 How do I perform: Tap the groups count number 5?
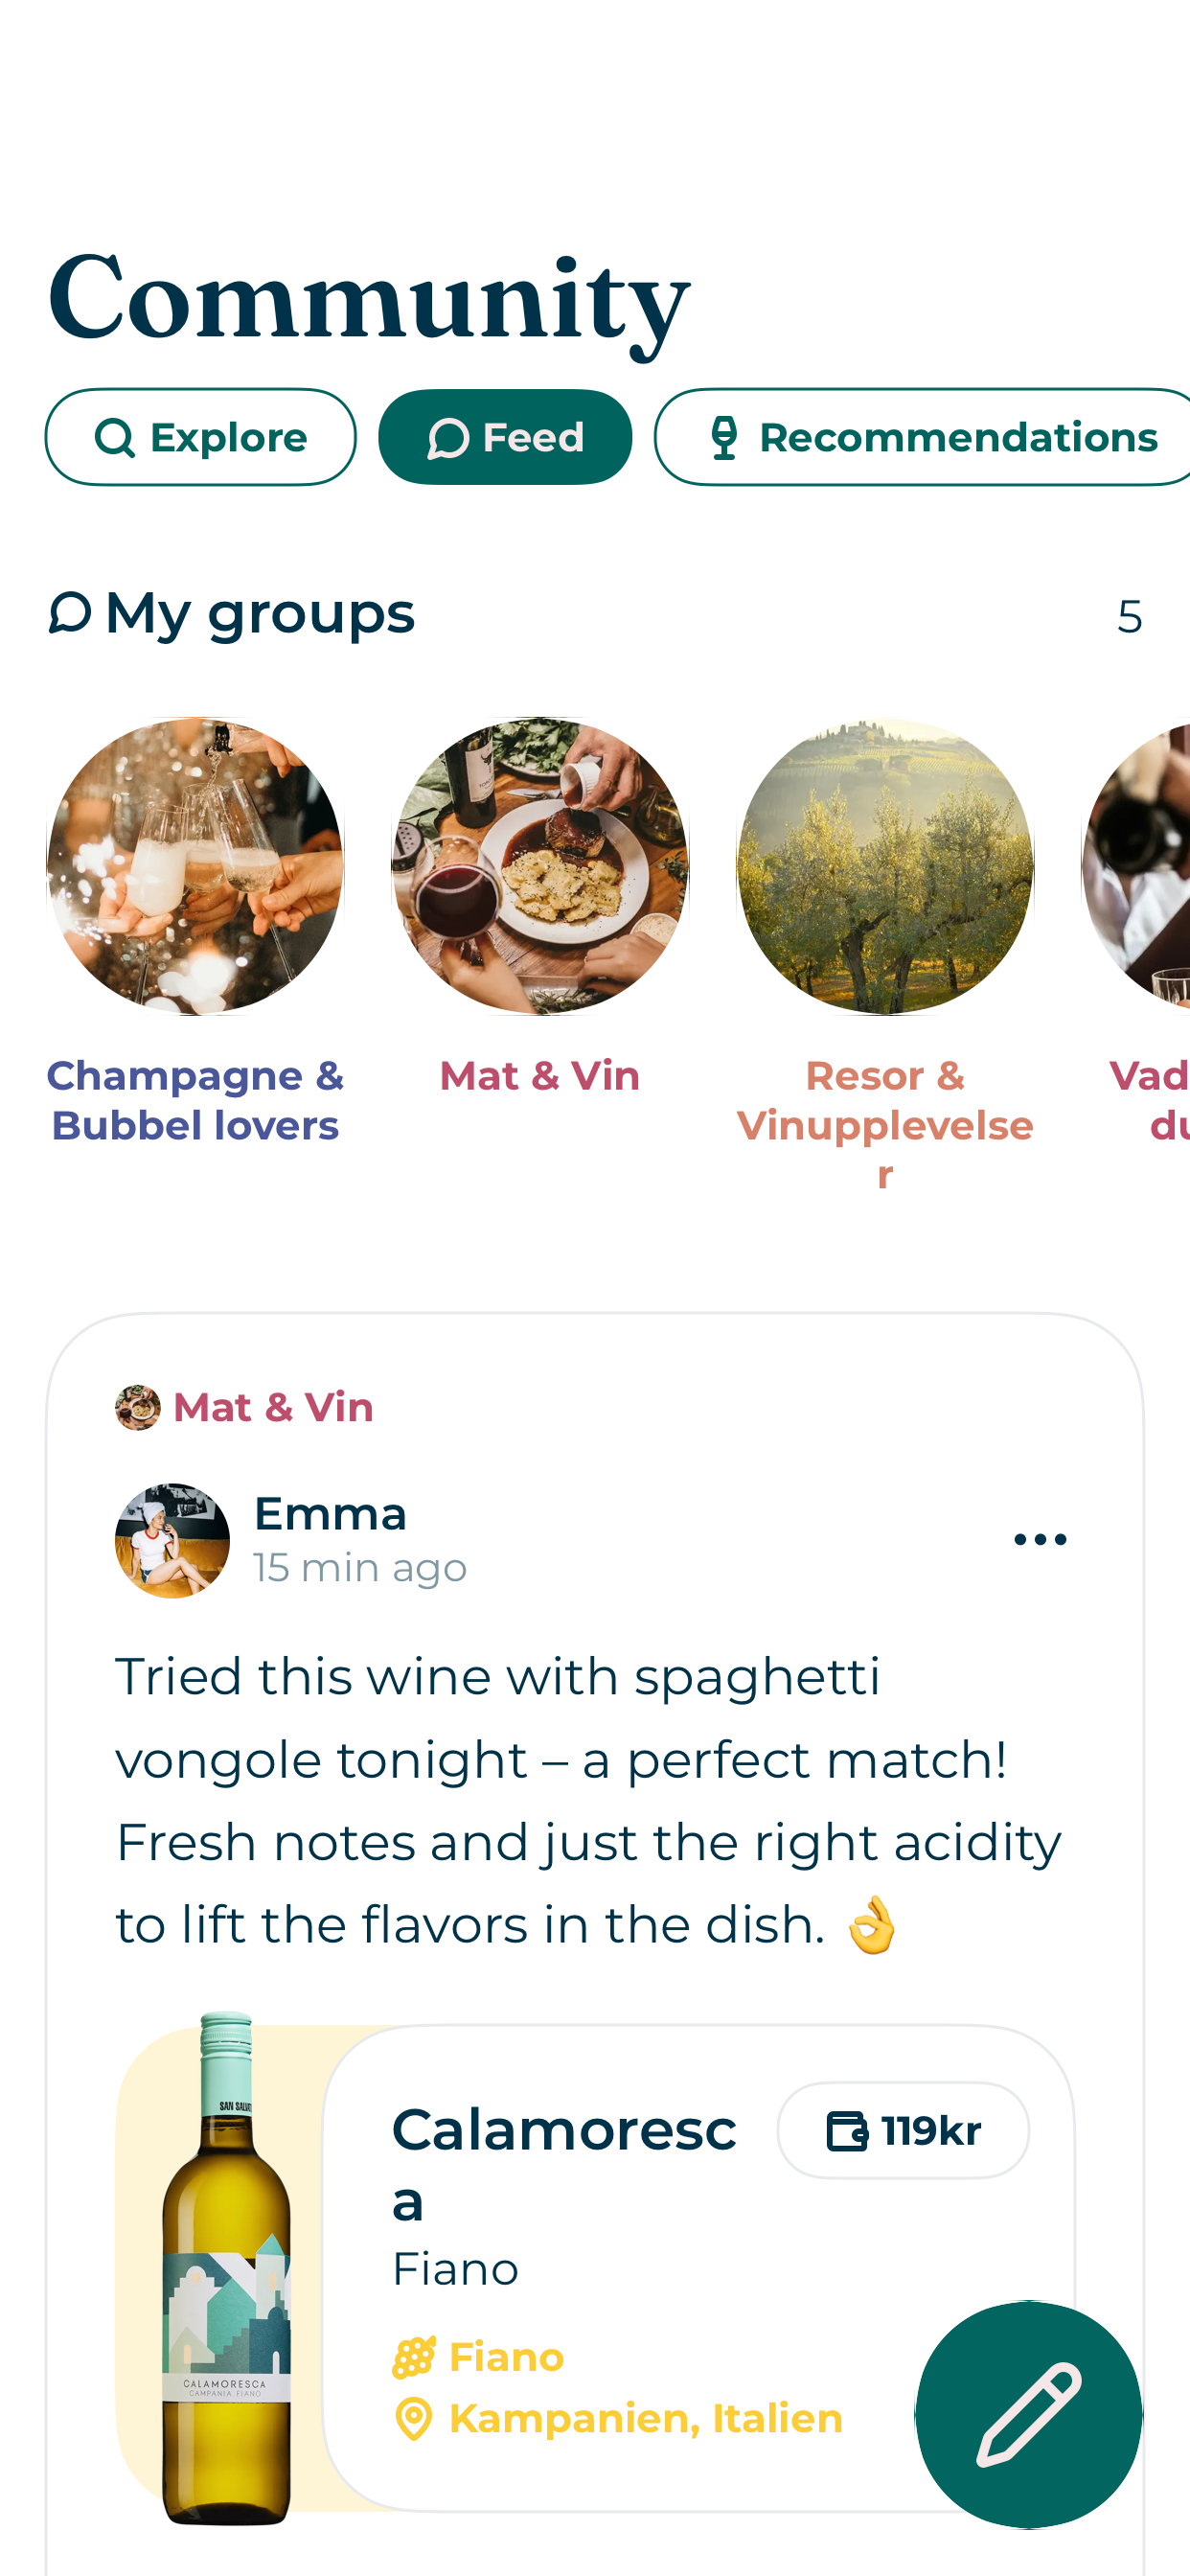pyautogui.click(x=1129, y=616)
